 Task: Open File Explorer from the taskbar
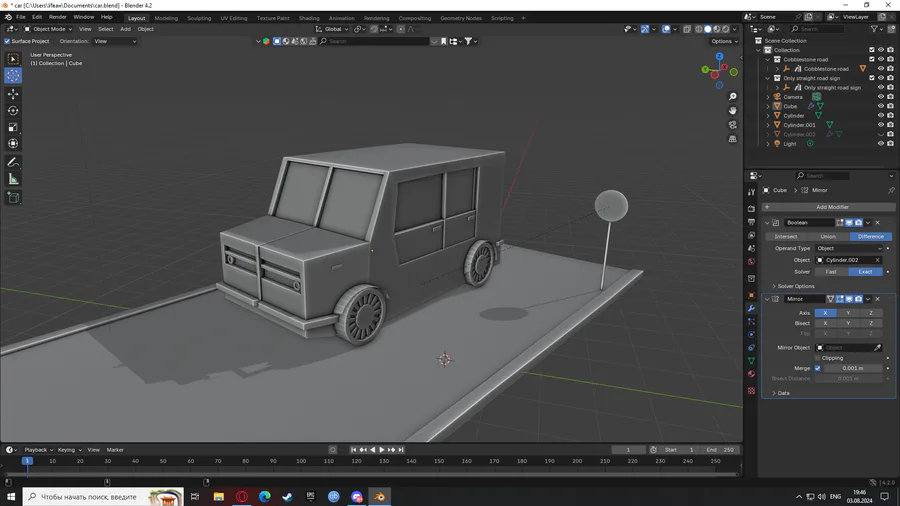219,497
